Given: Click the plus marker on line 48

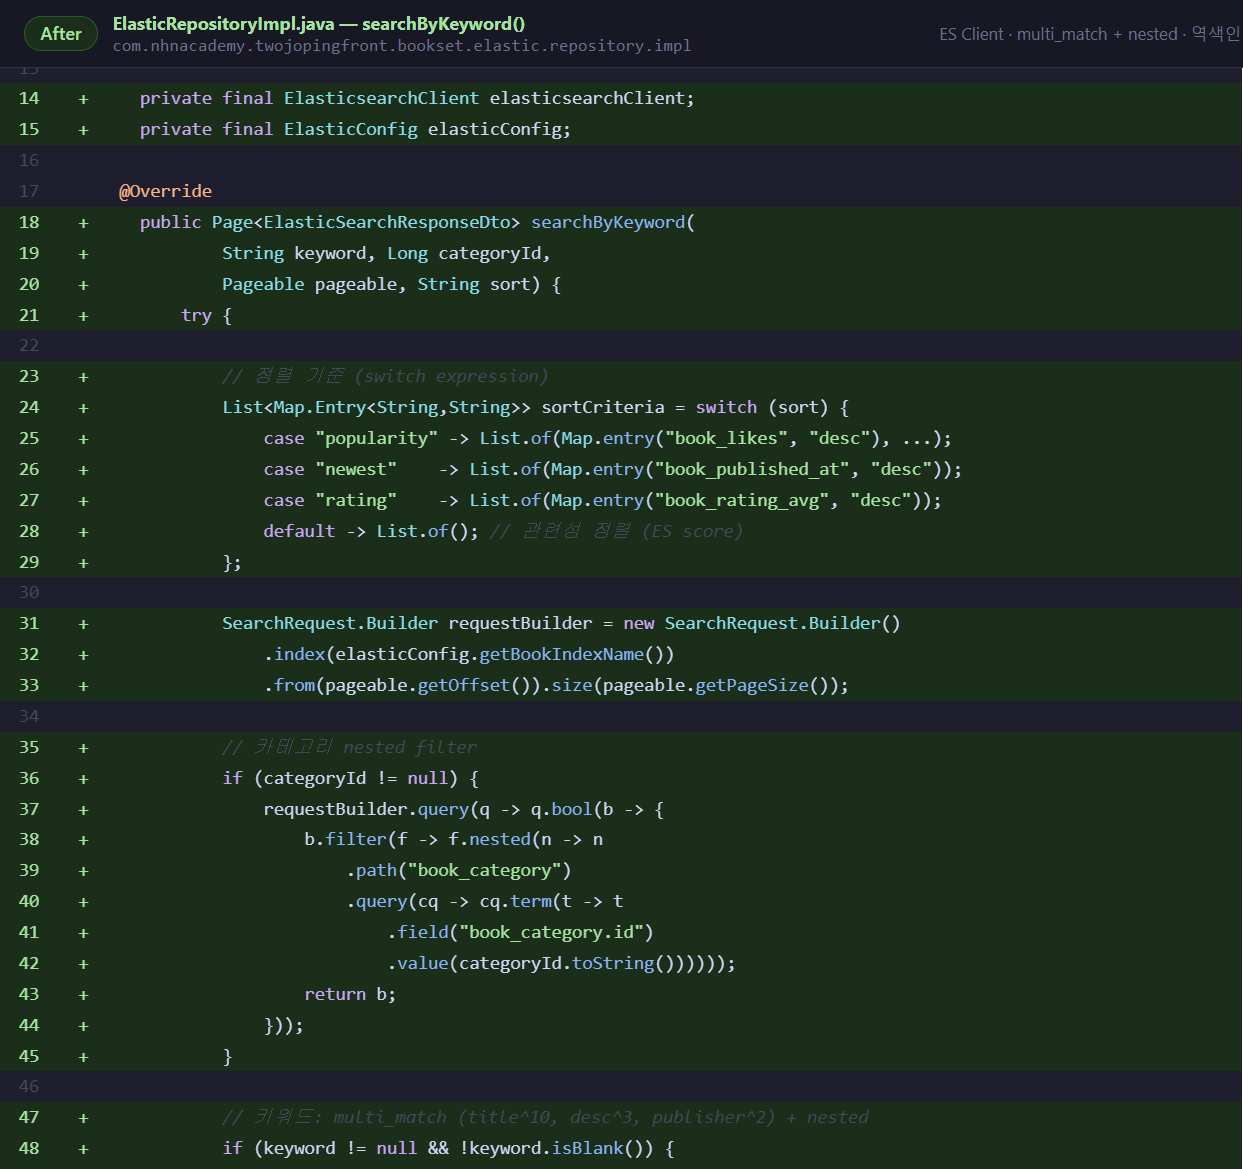Looking at the screenshot, I should click(x=83, y=1149).
